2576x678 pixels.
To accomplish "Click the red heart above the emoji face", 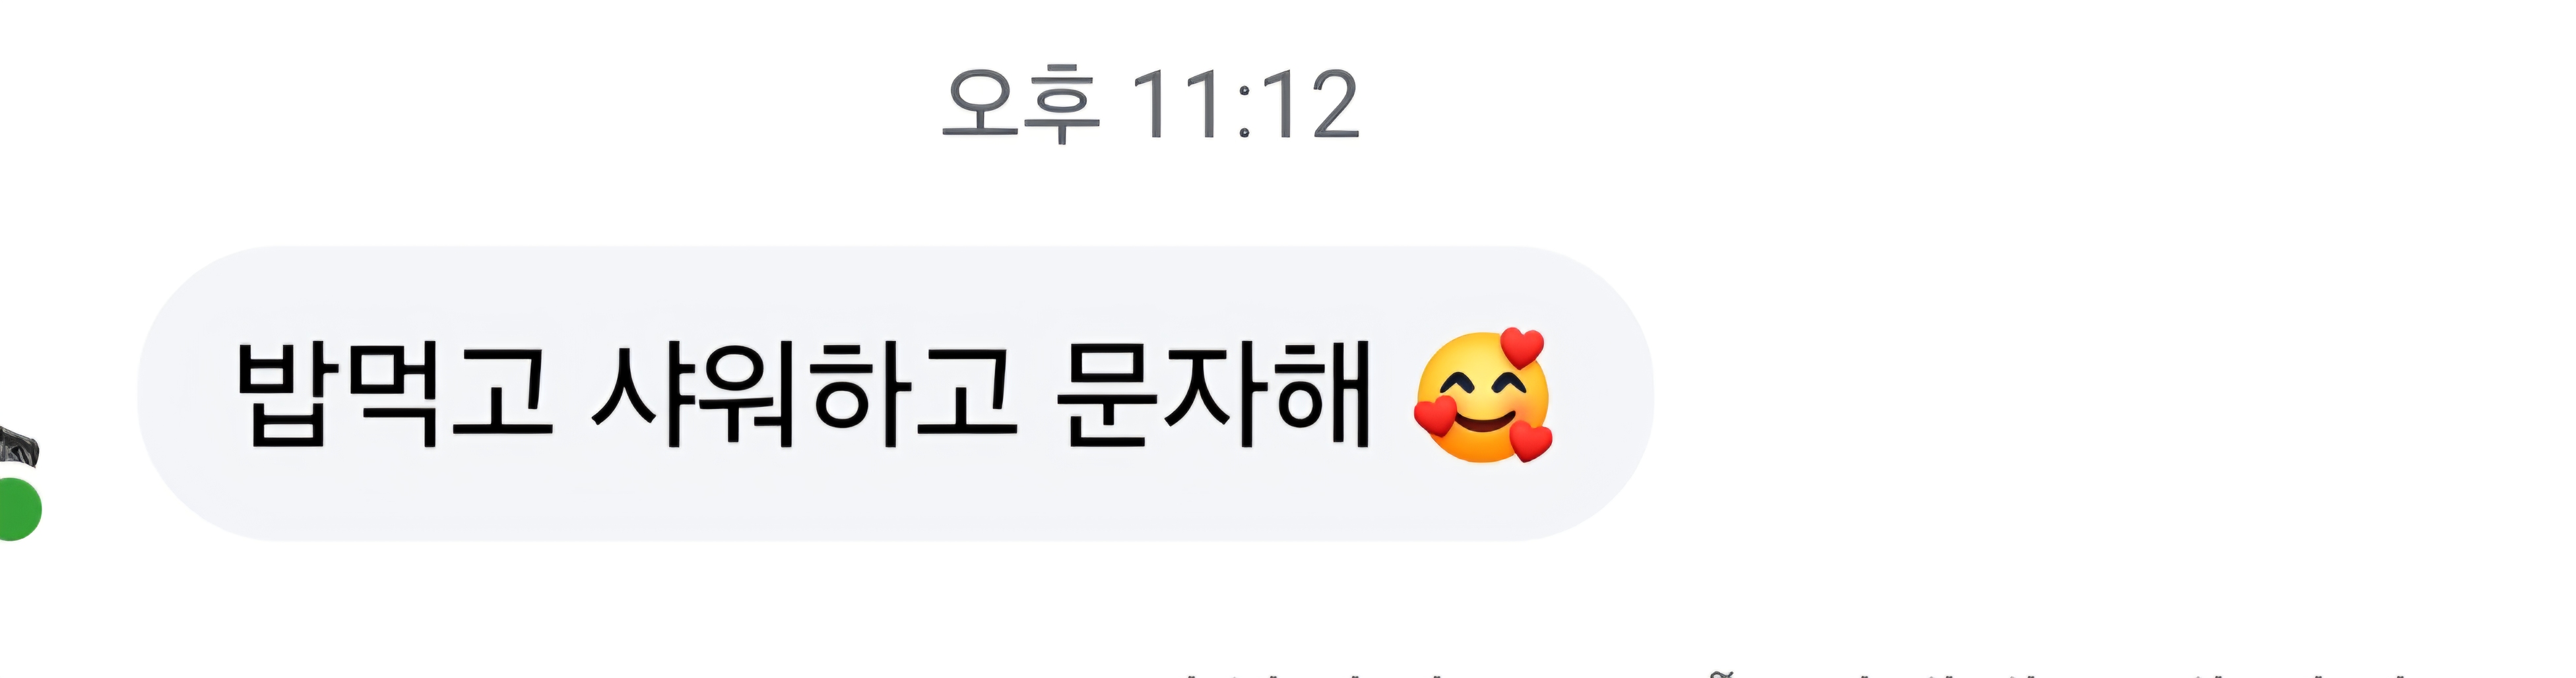I will (x=1522, y=347).
